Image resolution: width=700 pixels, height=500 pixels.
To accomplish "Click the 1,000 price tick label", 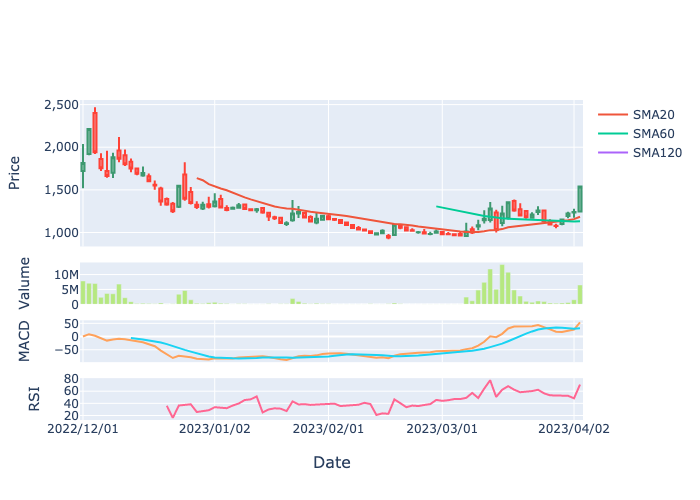I will (61, 233).
